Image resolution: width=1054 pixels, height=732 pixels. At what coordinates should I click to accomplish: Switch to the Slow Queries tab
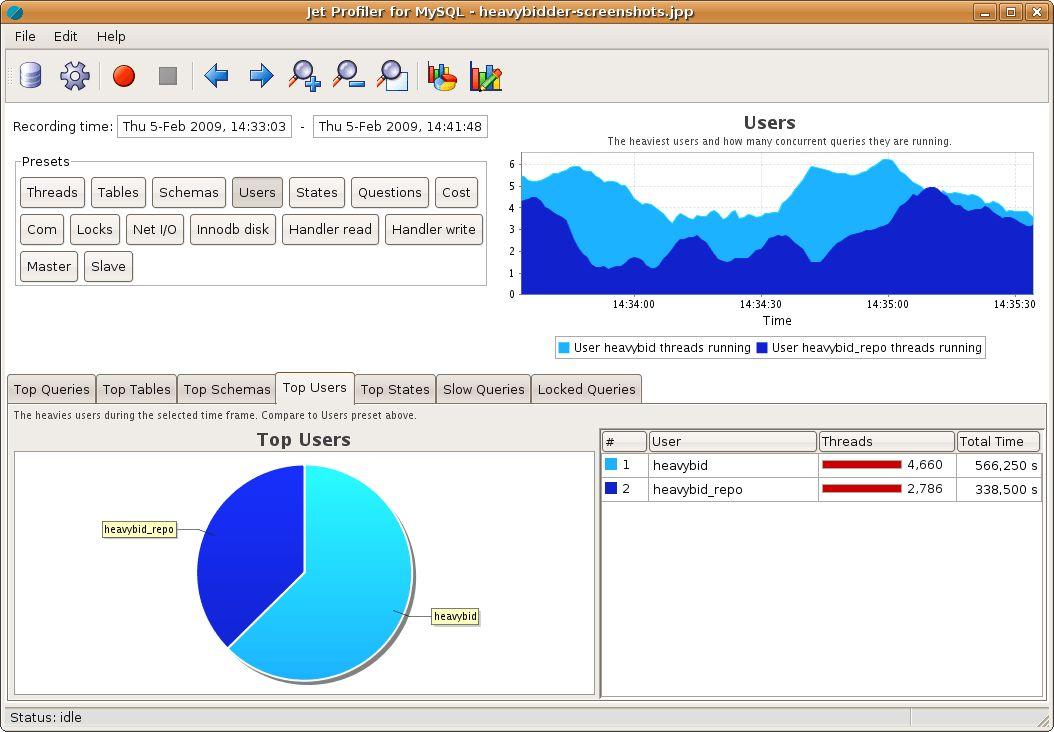pyautogui.click(x=484, y=389)
